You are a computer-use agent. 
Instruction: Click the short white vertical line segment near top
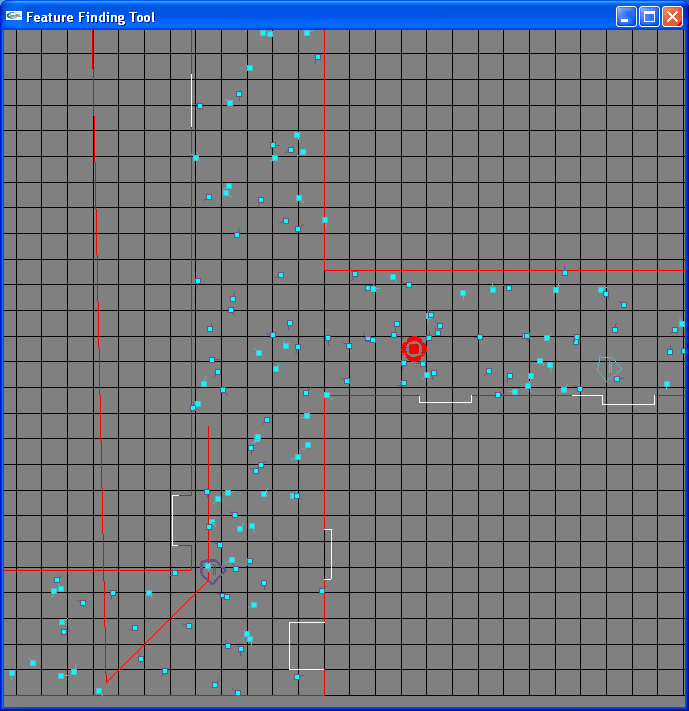coord(191,100)
